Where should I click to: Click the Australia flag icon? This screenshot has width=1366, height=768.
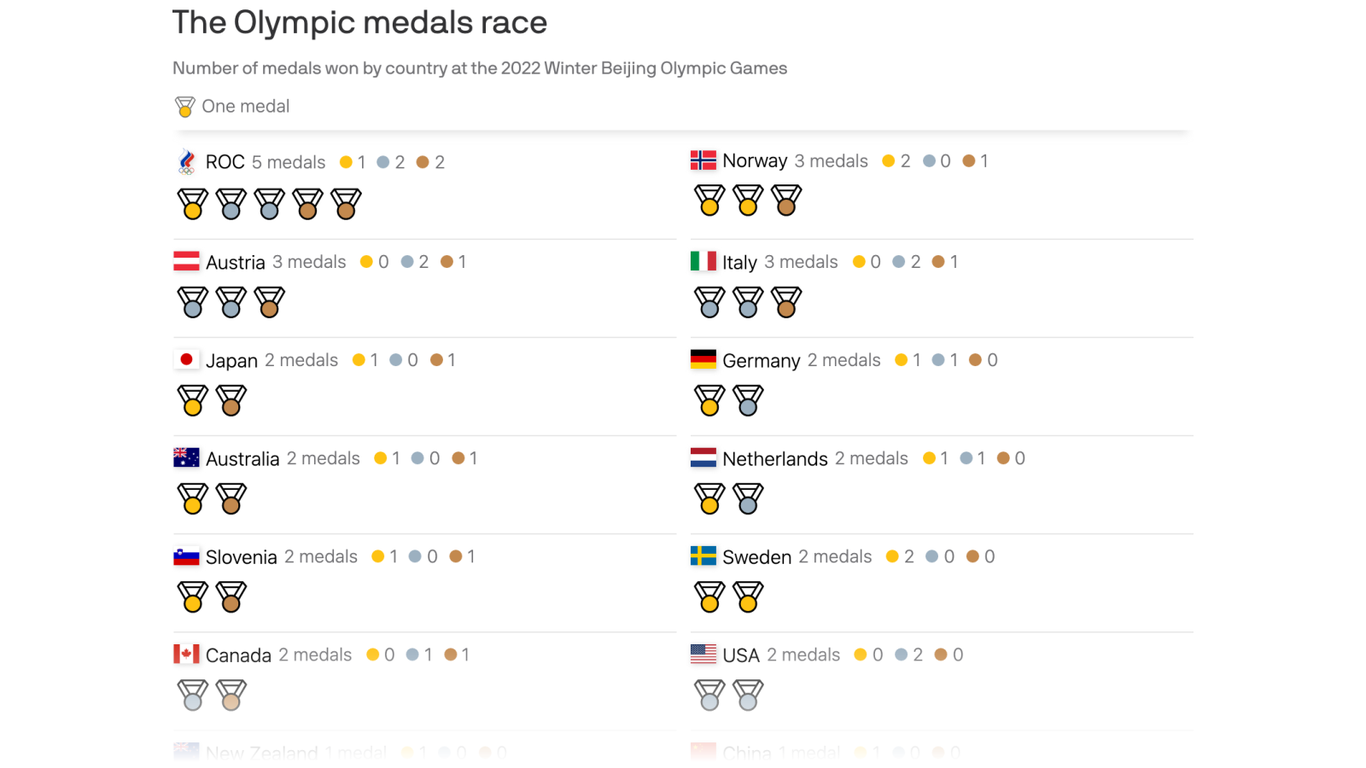(186, 458)
